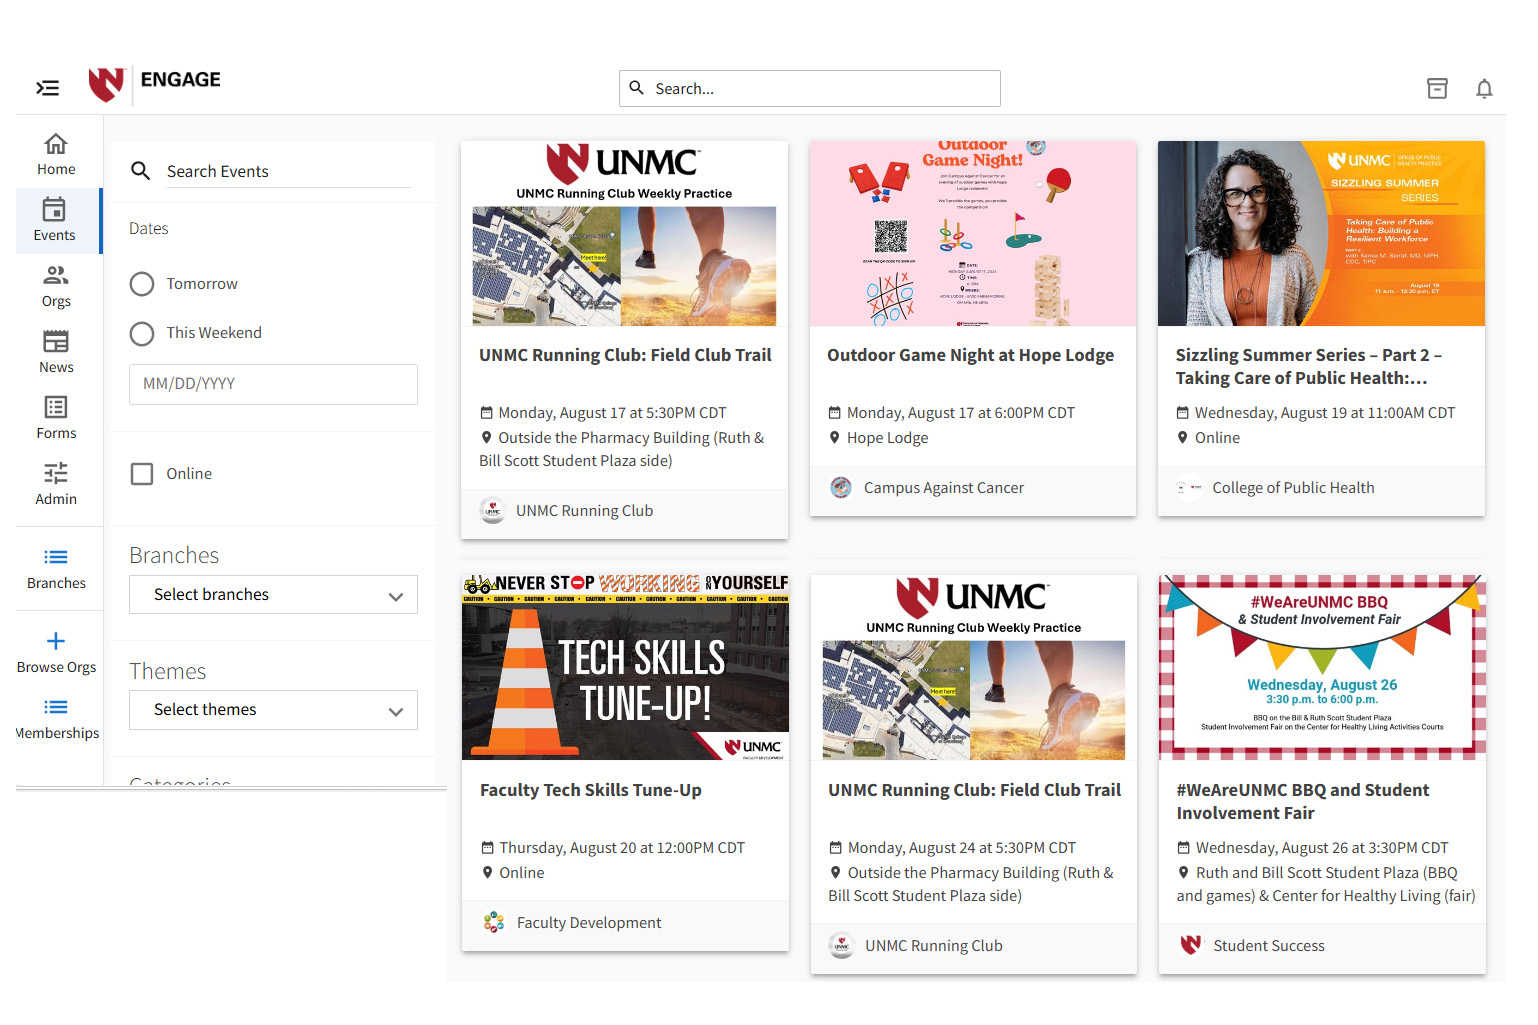The height and width of the screenshot is (1025, 1538).
Task: Click the Branches heading in filter panel
Action: tap(174, 555)
